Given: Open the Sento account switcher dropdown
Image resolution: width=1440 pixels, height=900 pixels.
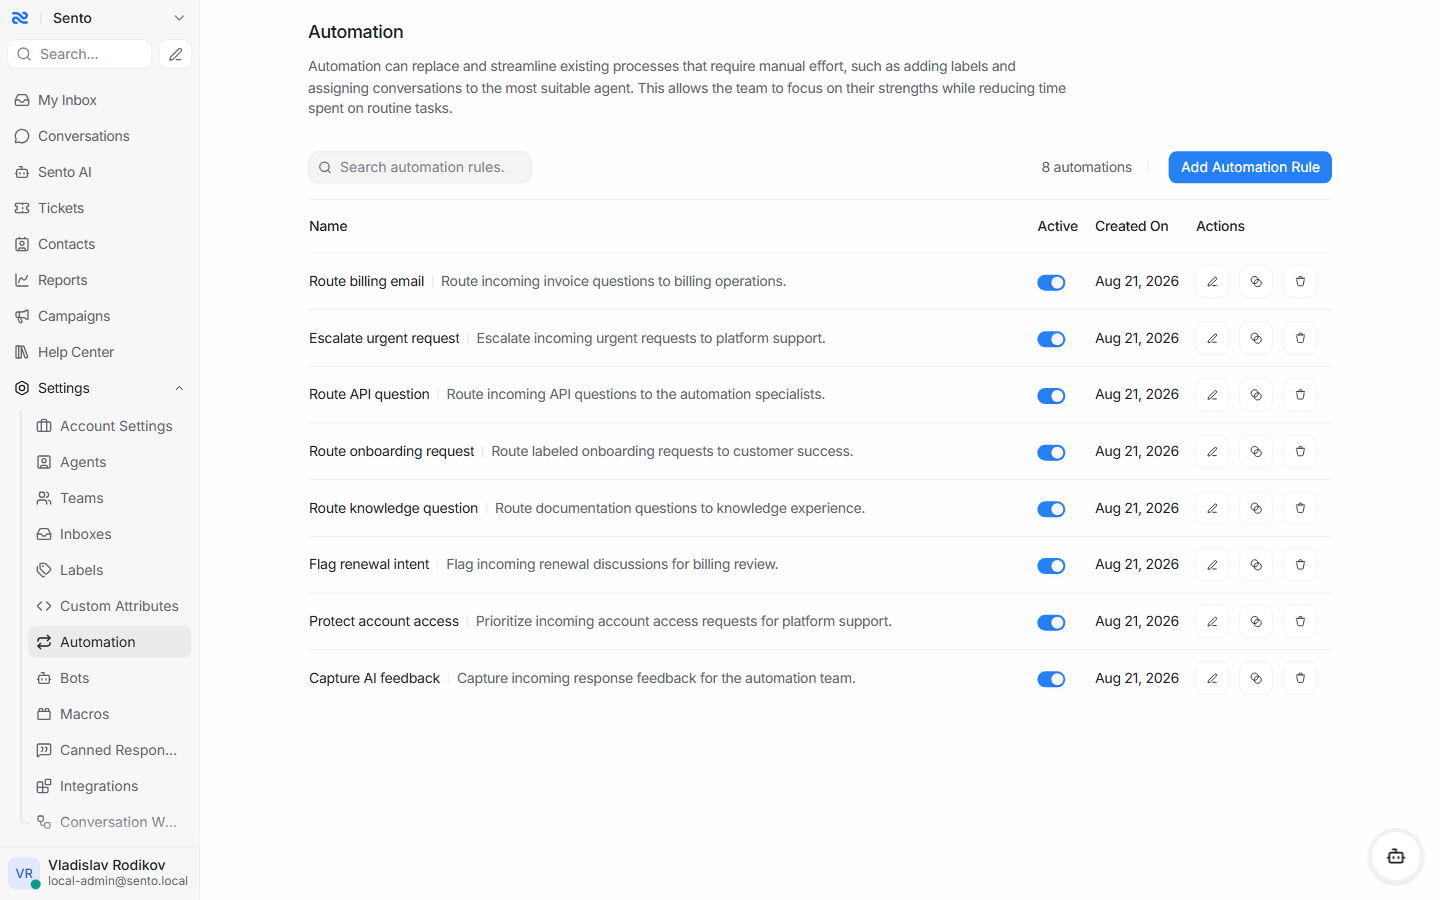Looking at the screenshot, I should (x=118, y=18).
